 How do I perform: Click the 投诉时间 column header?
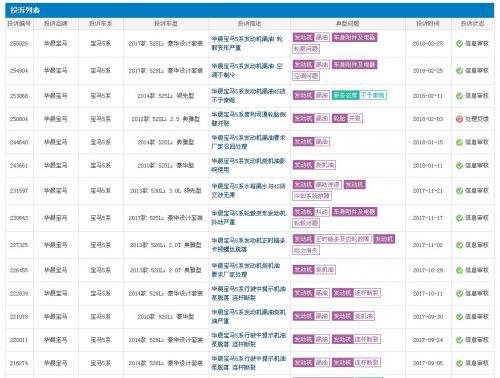point(428,24)
